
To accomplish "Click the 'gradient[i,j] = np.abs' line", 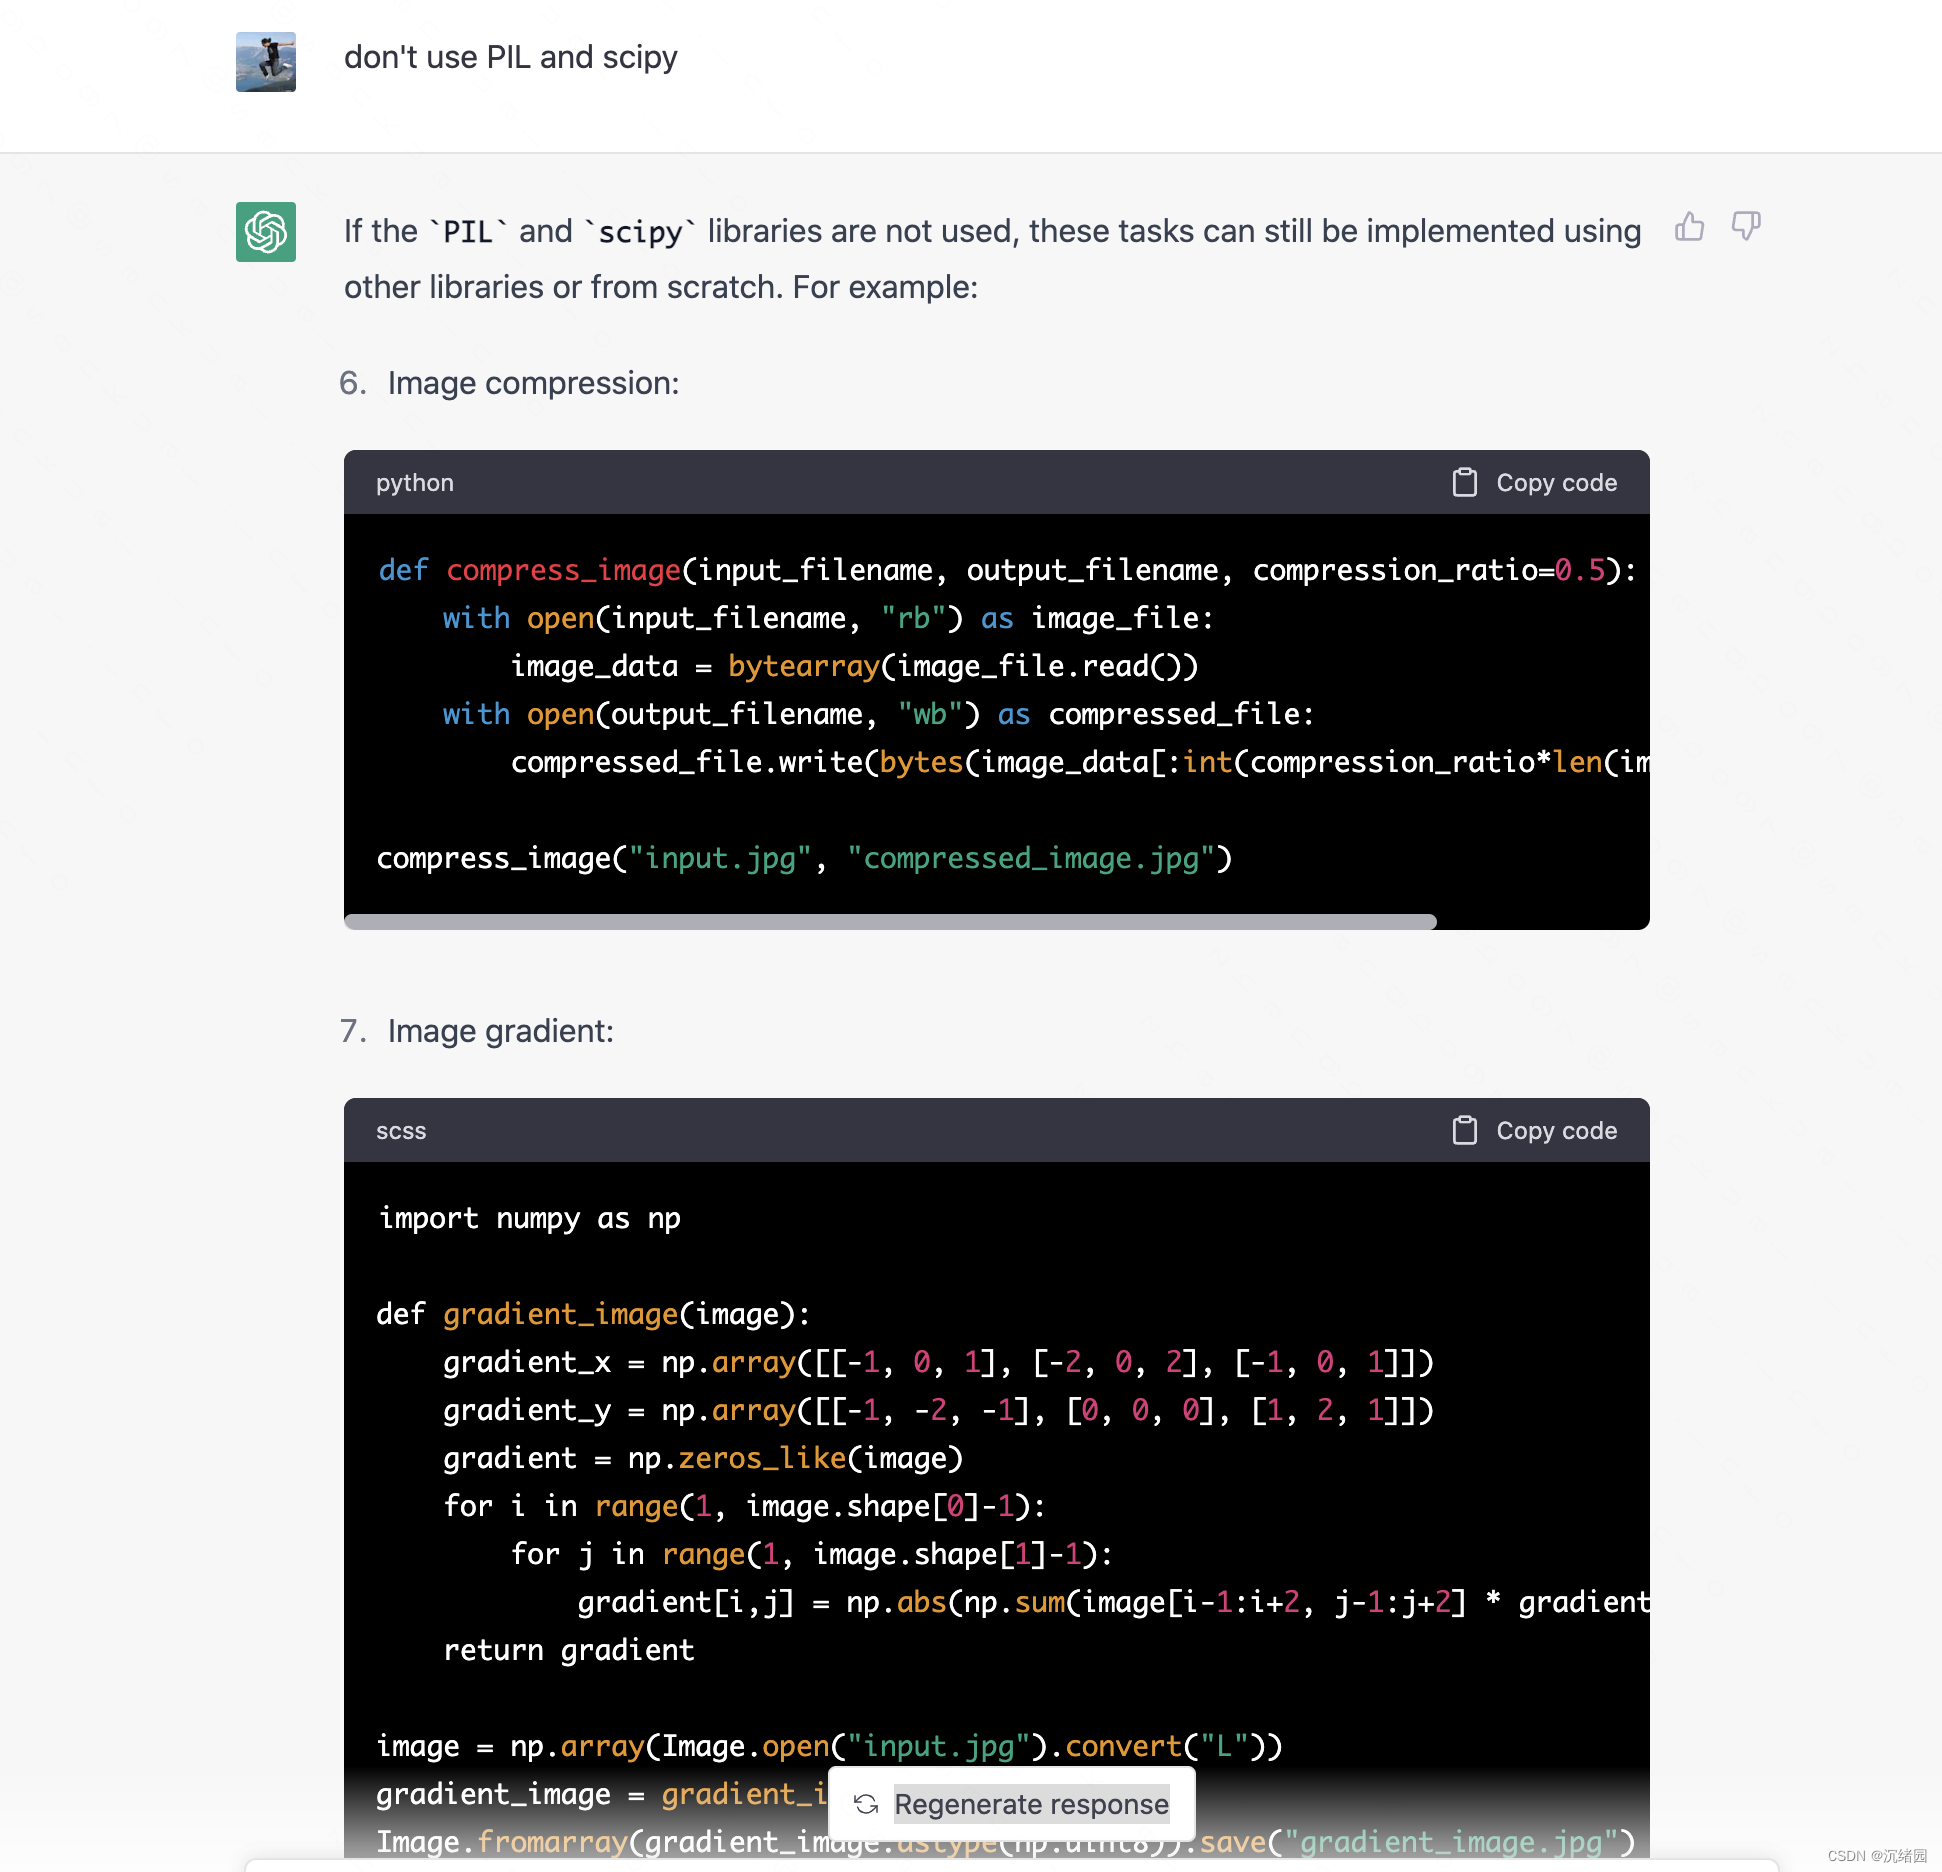I will (x=1113, y=1602).
